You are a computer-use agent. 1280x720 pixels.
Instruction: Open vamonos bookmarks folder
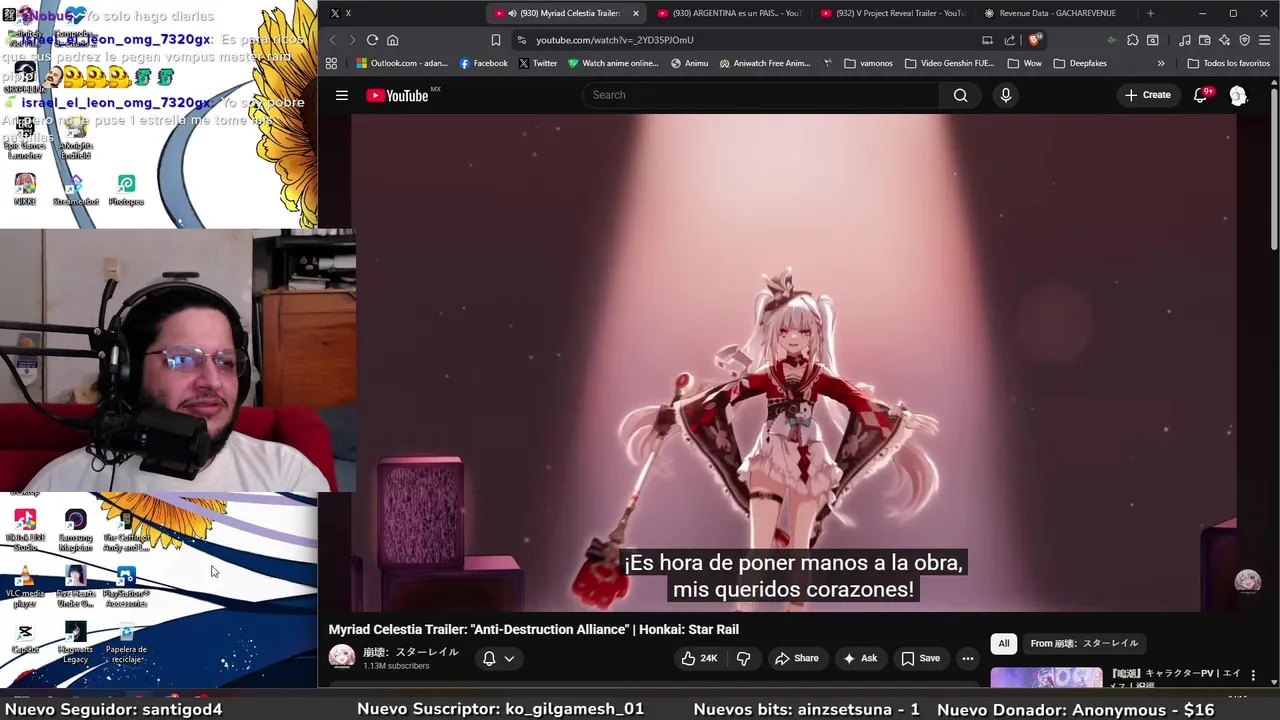[x=868, y=63]
